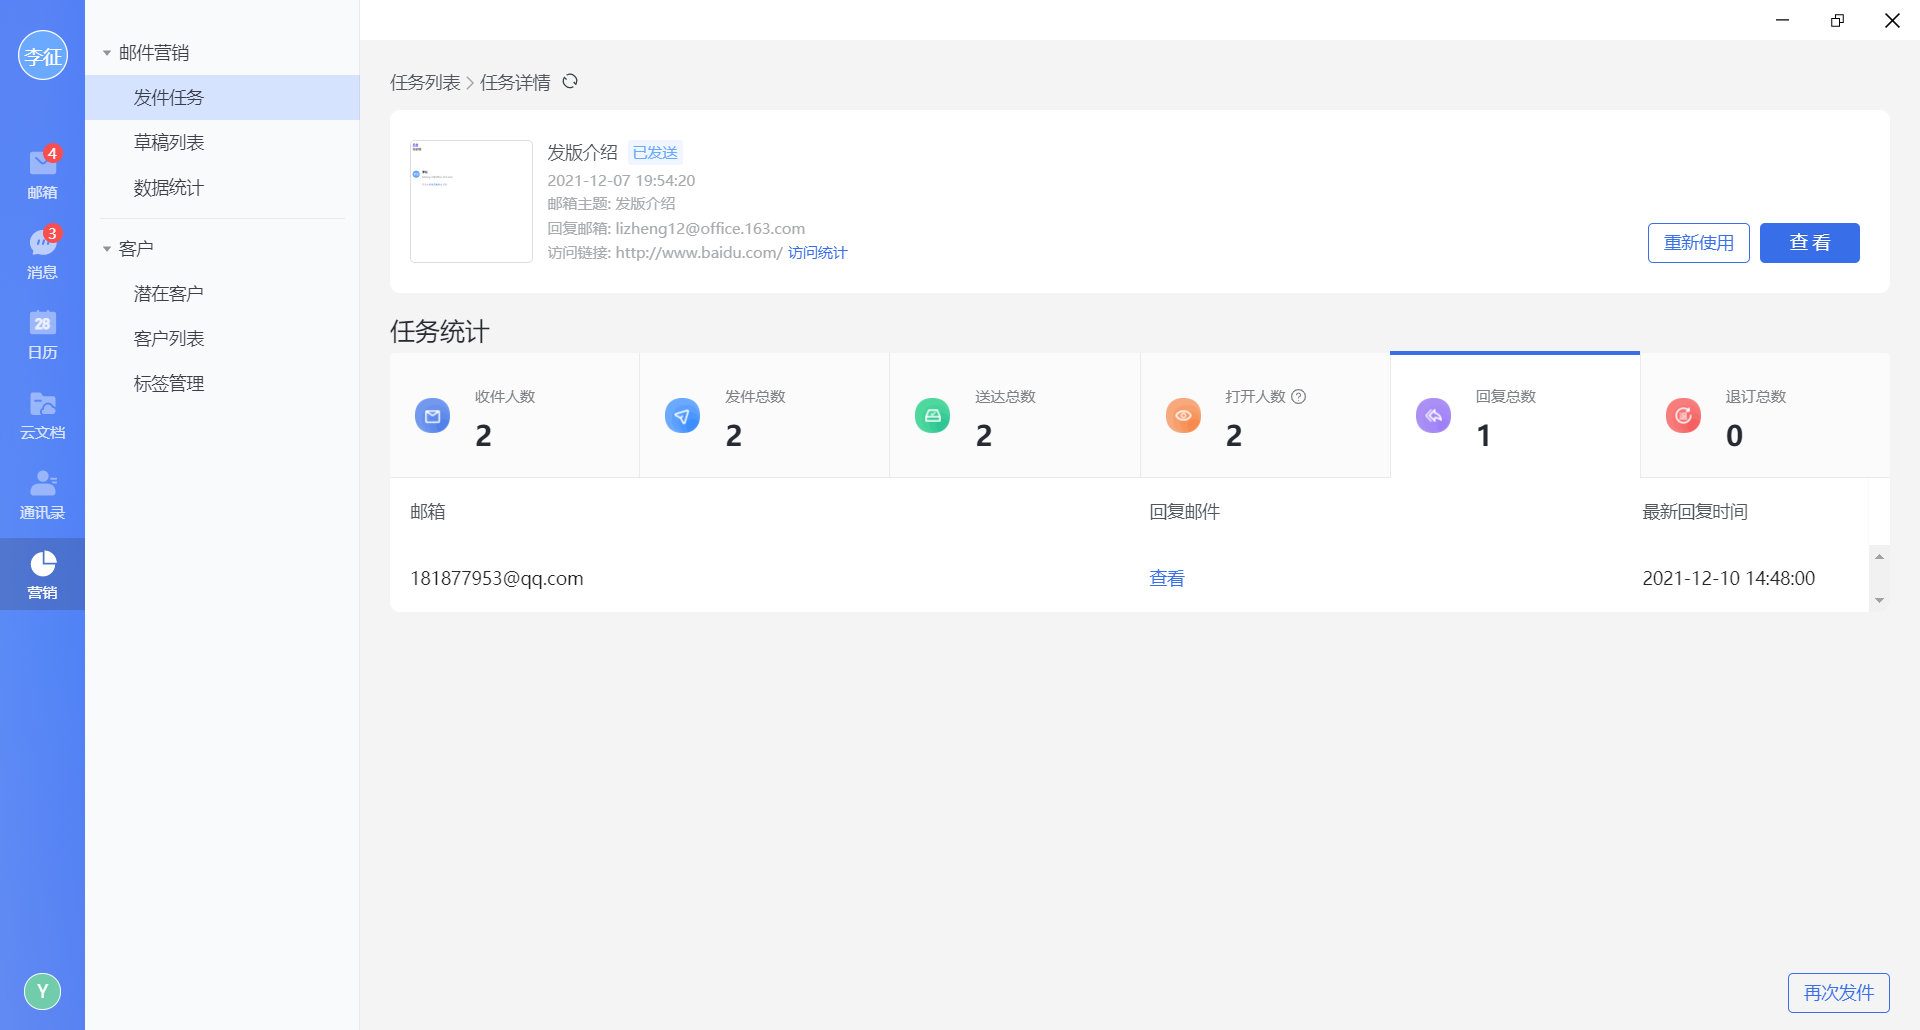Image resolution: width=1920 pixels, height=1030 pixels.
Task: Click the scrollbar down arrow in reply table
Action: [1879, 600]
